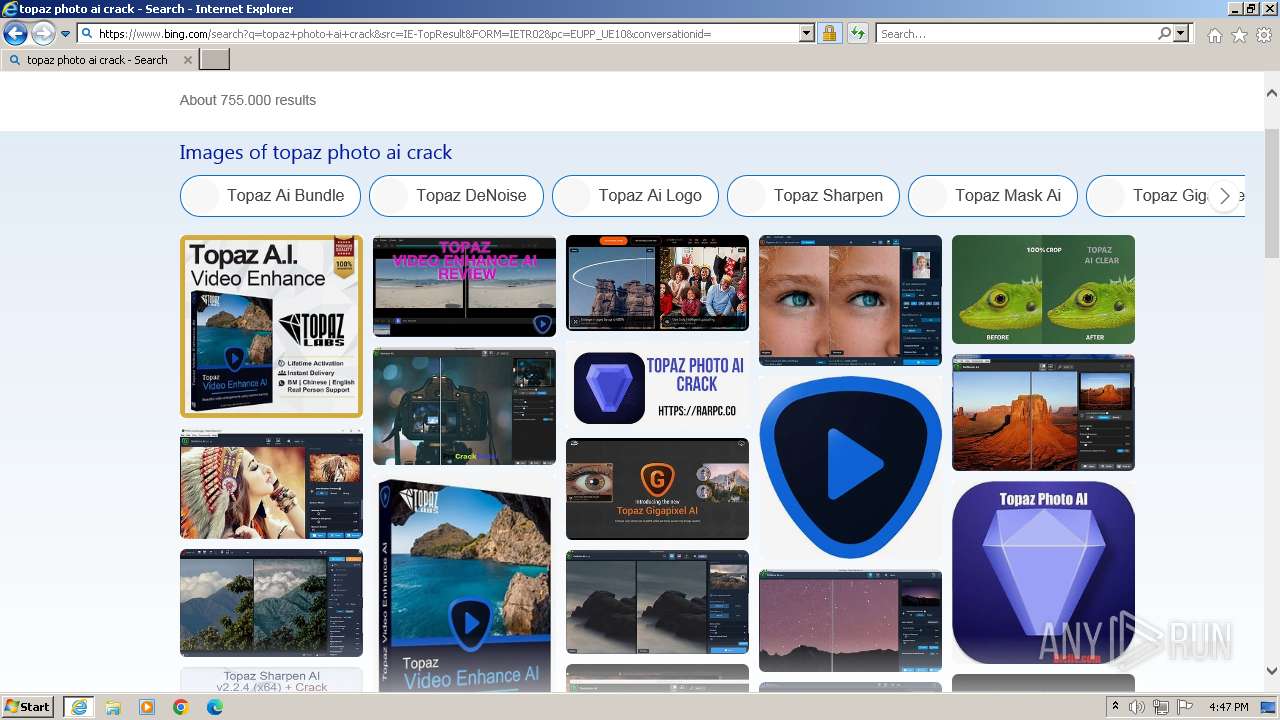Show hidden system tray icons

1115,707
